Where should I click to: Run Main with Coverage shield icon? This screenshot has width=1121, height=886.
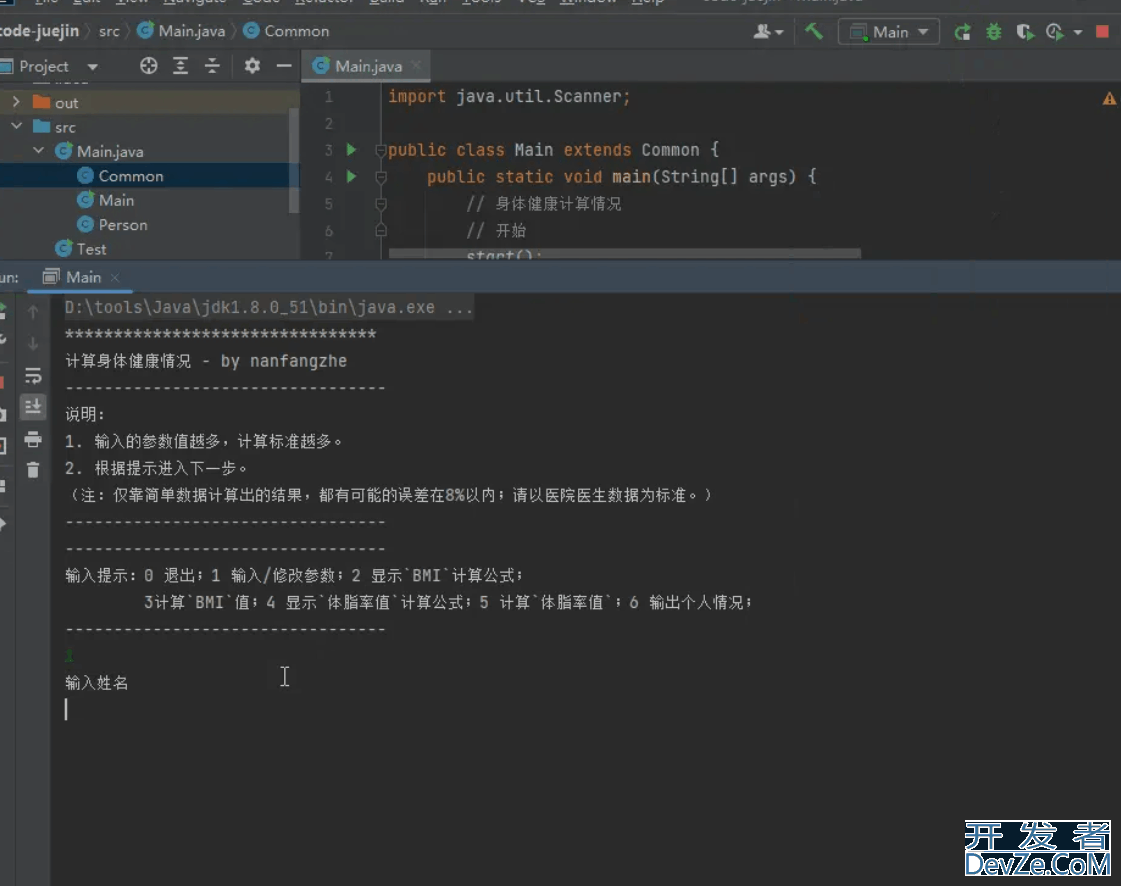pyautogui.click(x=1025, y=32)
